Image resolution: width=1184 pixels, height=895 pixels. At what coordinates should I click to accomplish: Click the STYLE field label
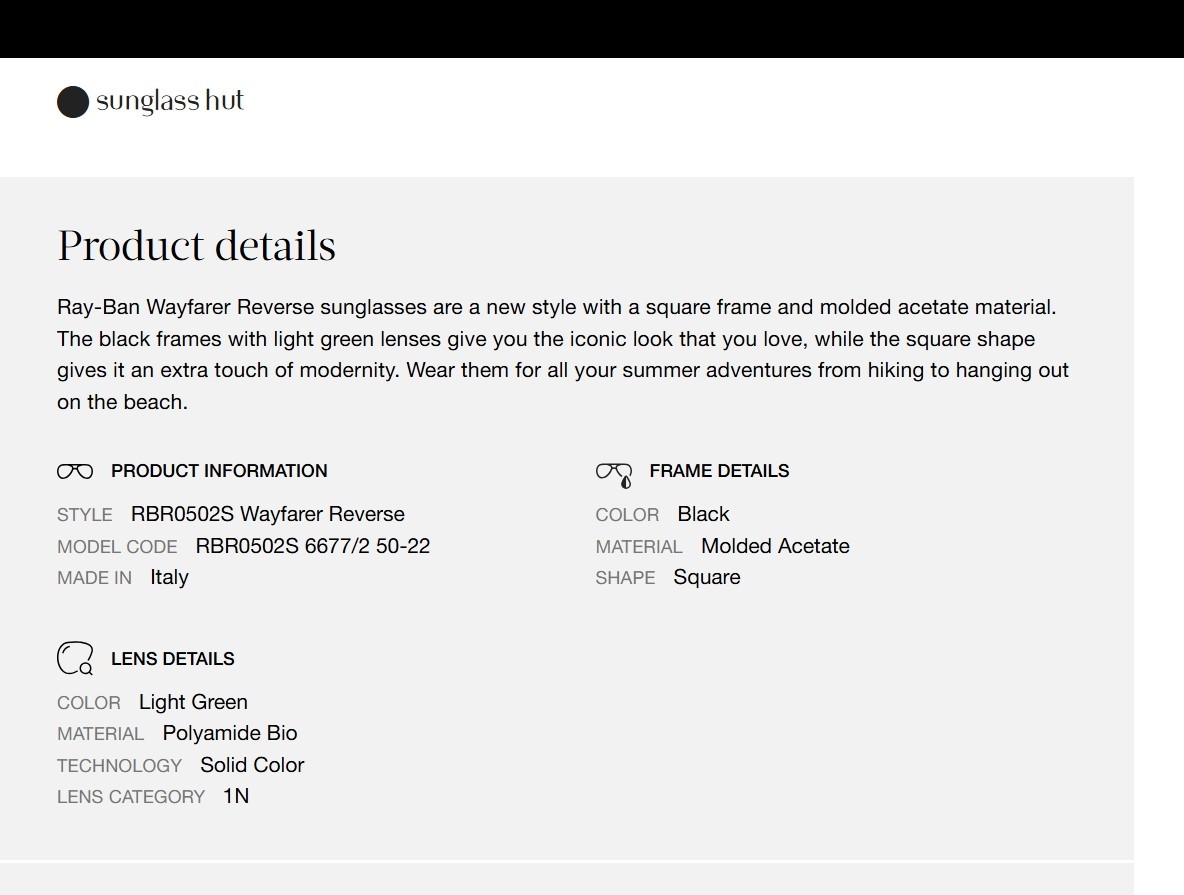click(85, 514)
